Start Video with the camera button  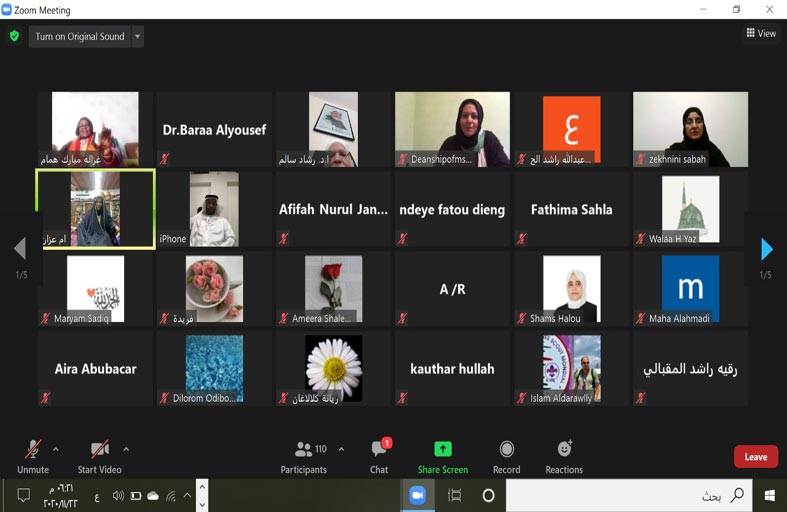(x=99, y=456)
